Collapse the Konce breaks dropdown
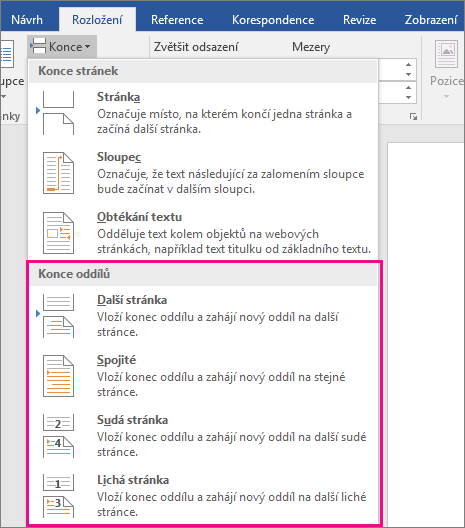This screenshot has height=528, width=465. [x=62, y=46]
